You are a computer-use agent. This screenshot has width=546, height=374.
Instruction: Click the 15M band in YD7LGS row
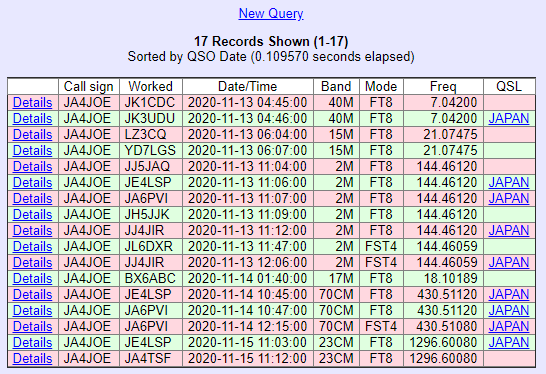(x=341, y=150)
